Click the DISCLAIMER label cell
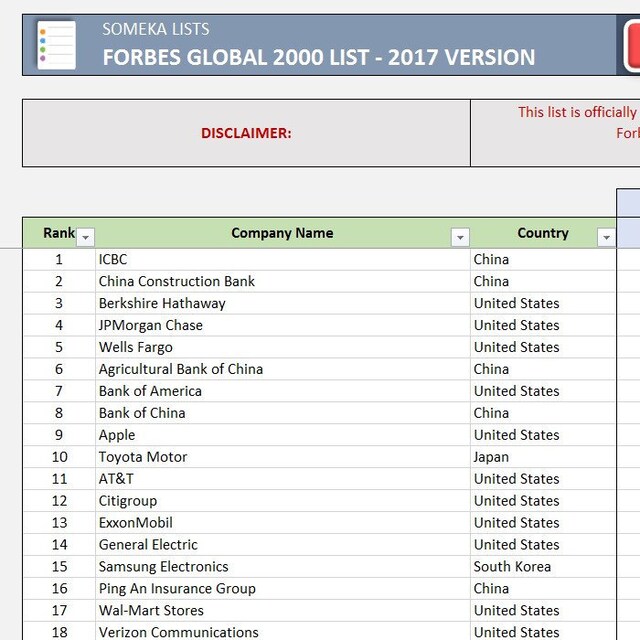Image resolution: width=640 pixels, height=640 pixels. point(246,133)
